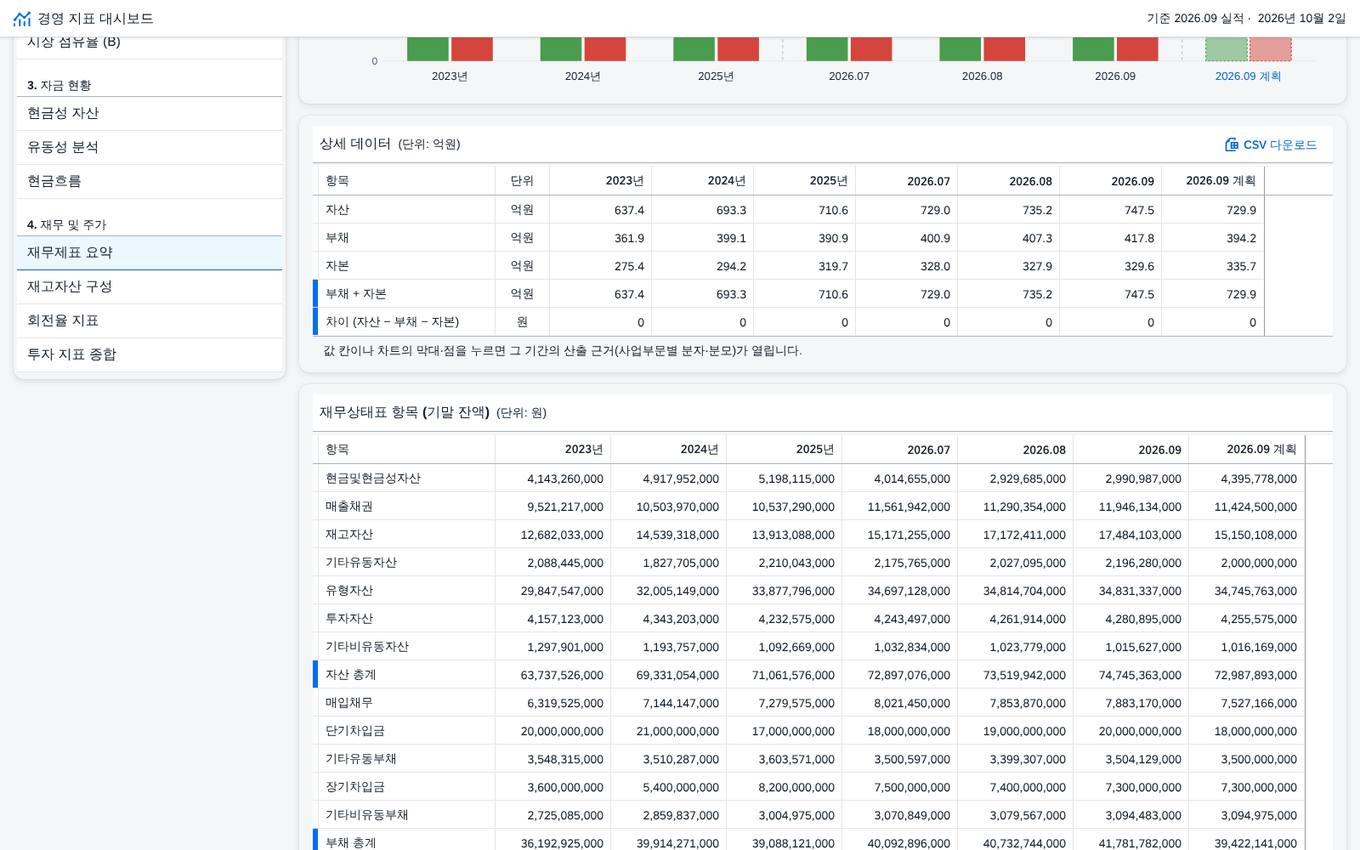Click the red 2024년 chart bar

605,49
